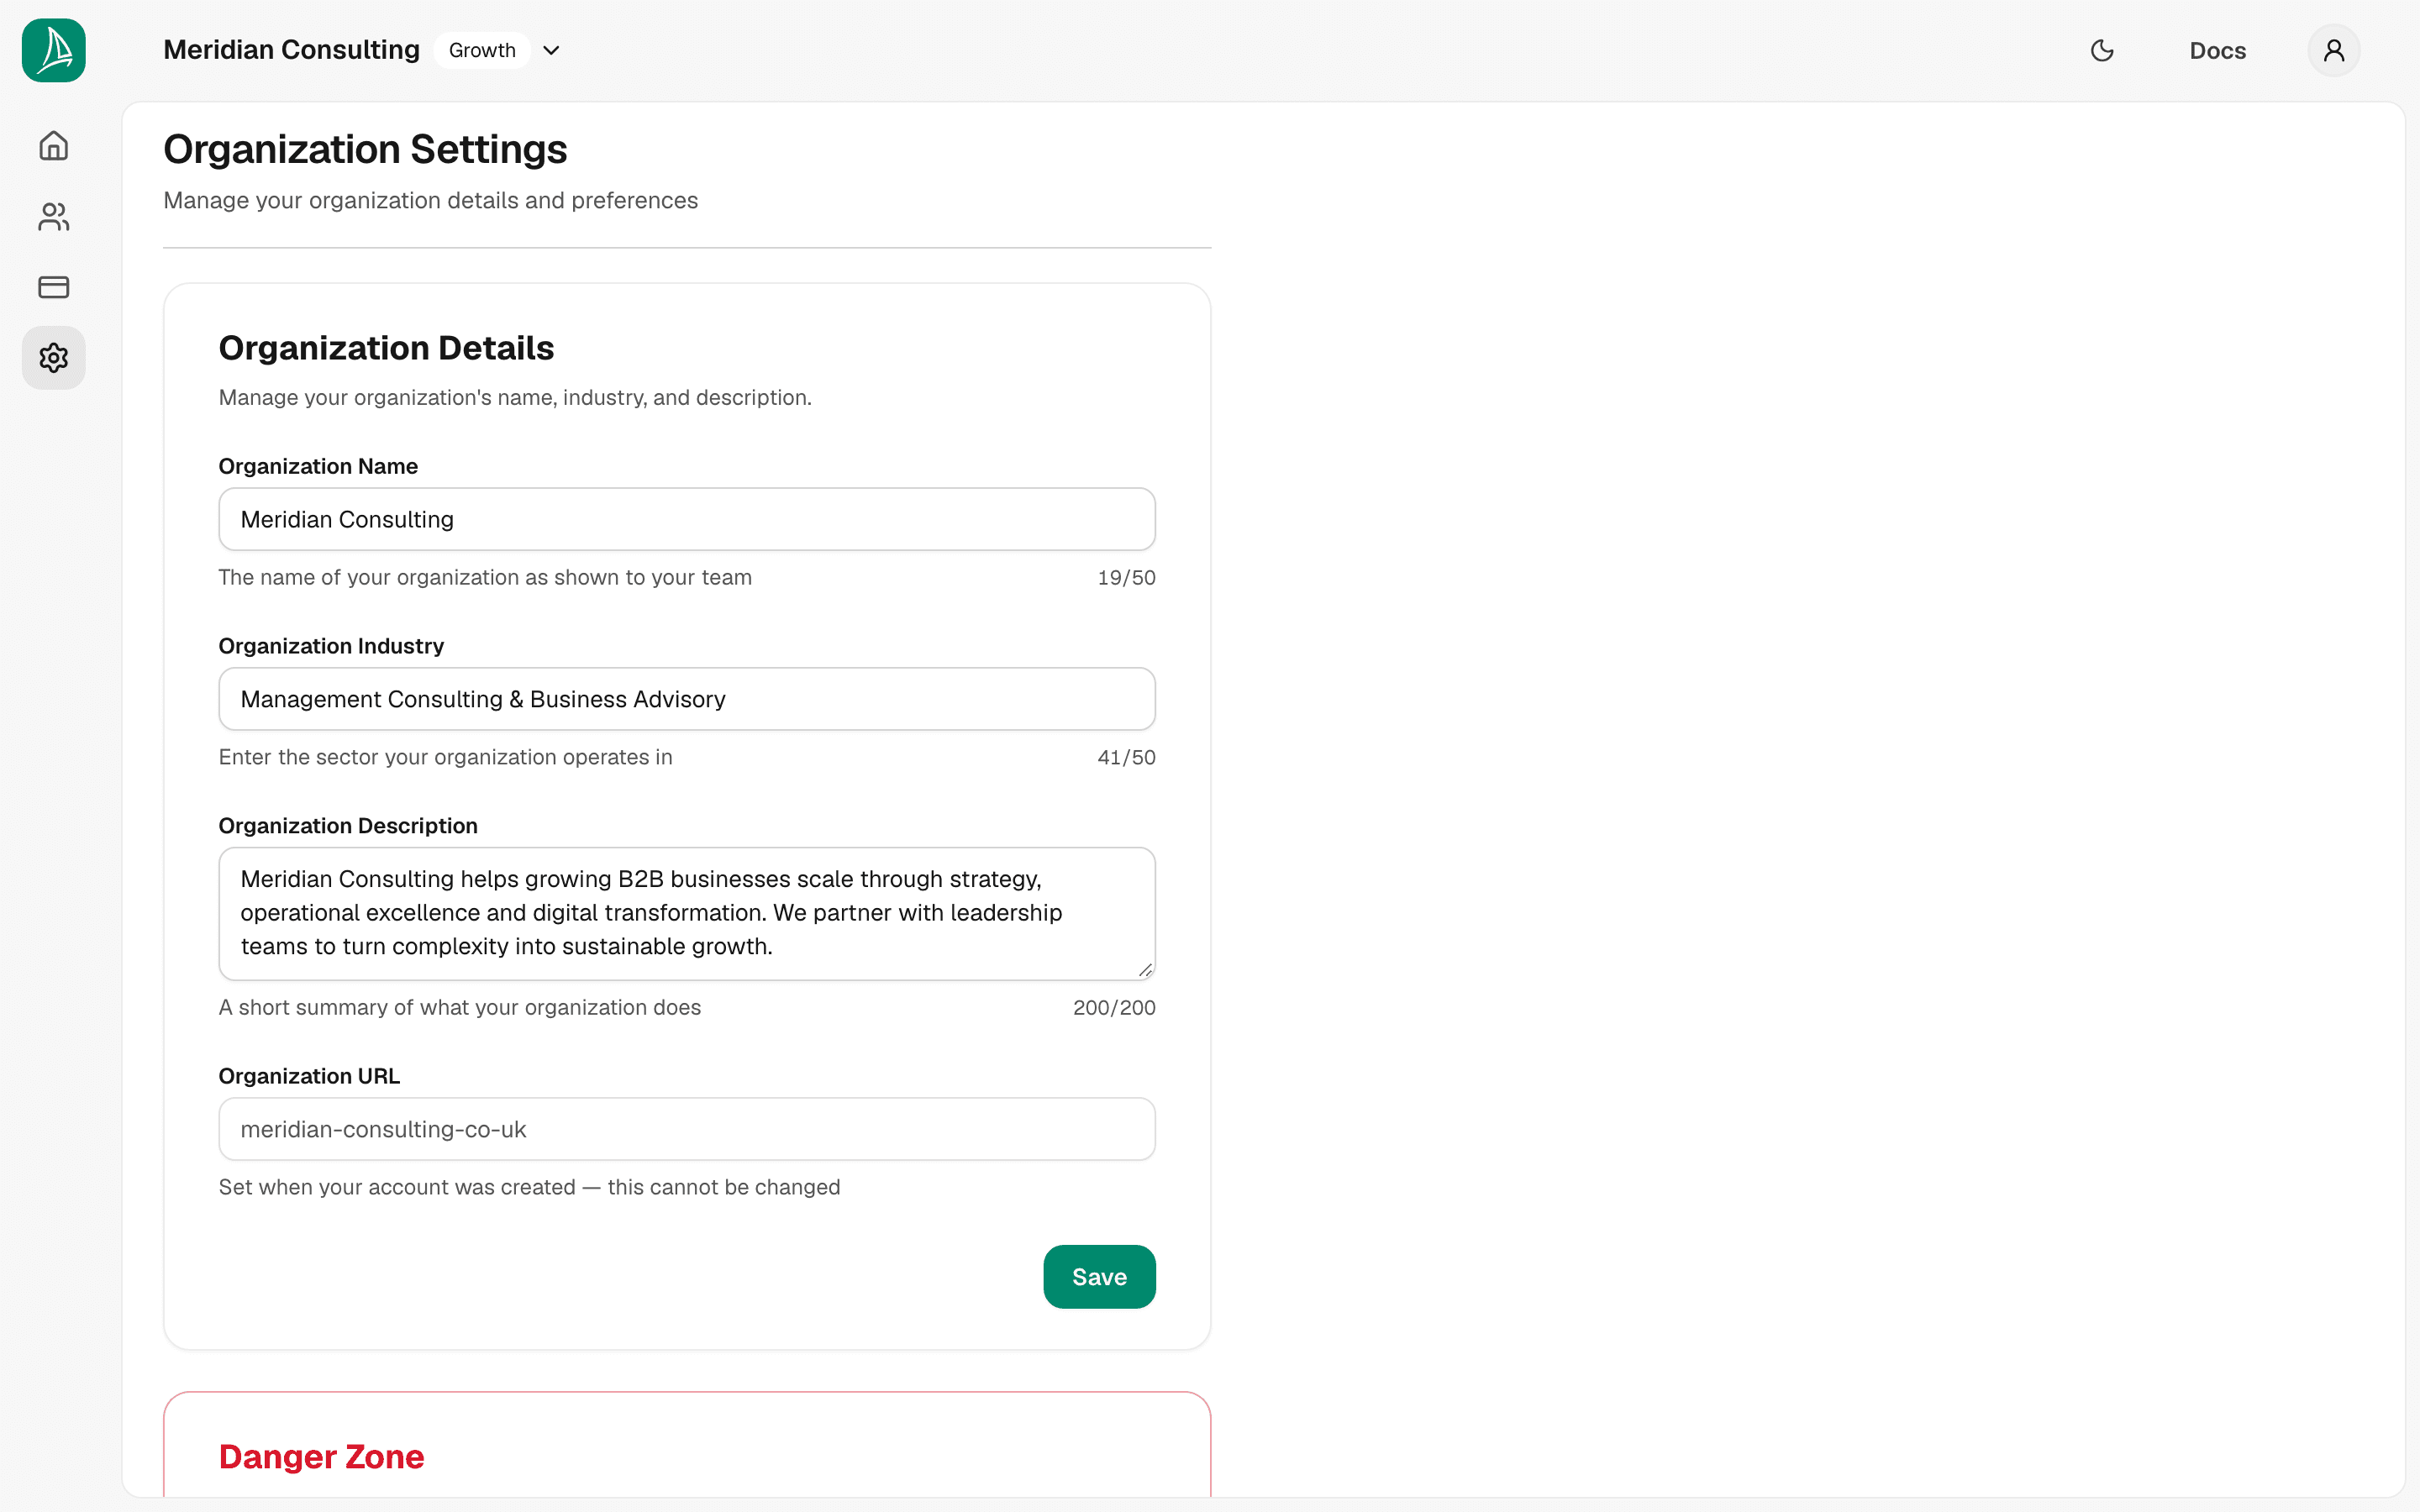Open the user profile avatar menu
This screenshot has height=1512, width=2420.
pyautogui.click(x=2334, y=50)
